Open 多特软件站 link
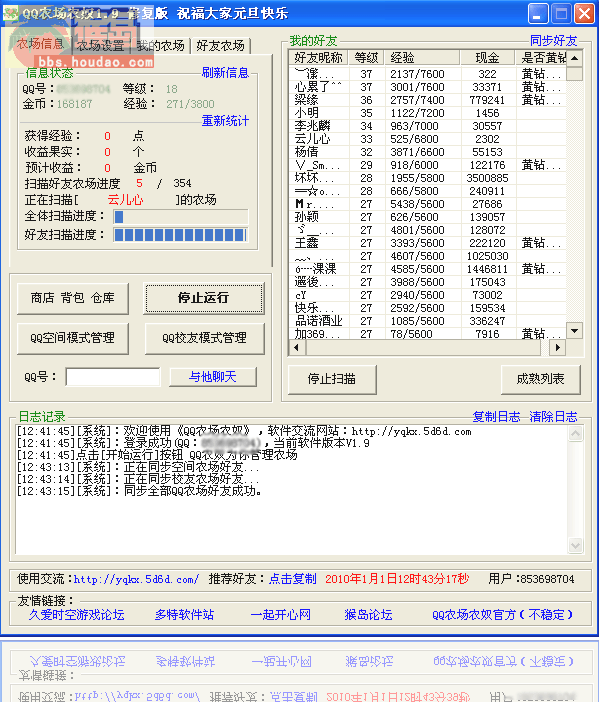Screen dimensions: 599x702 click(184, 615)
